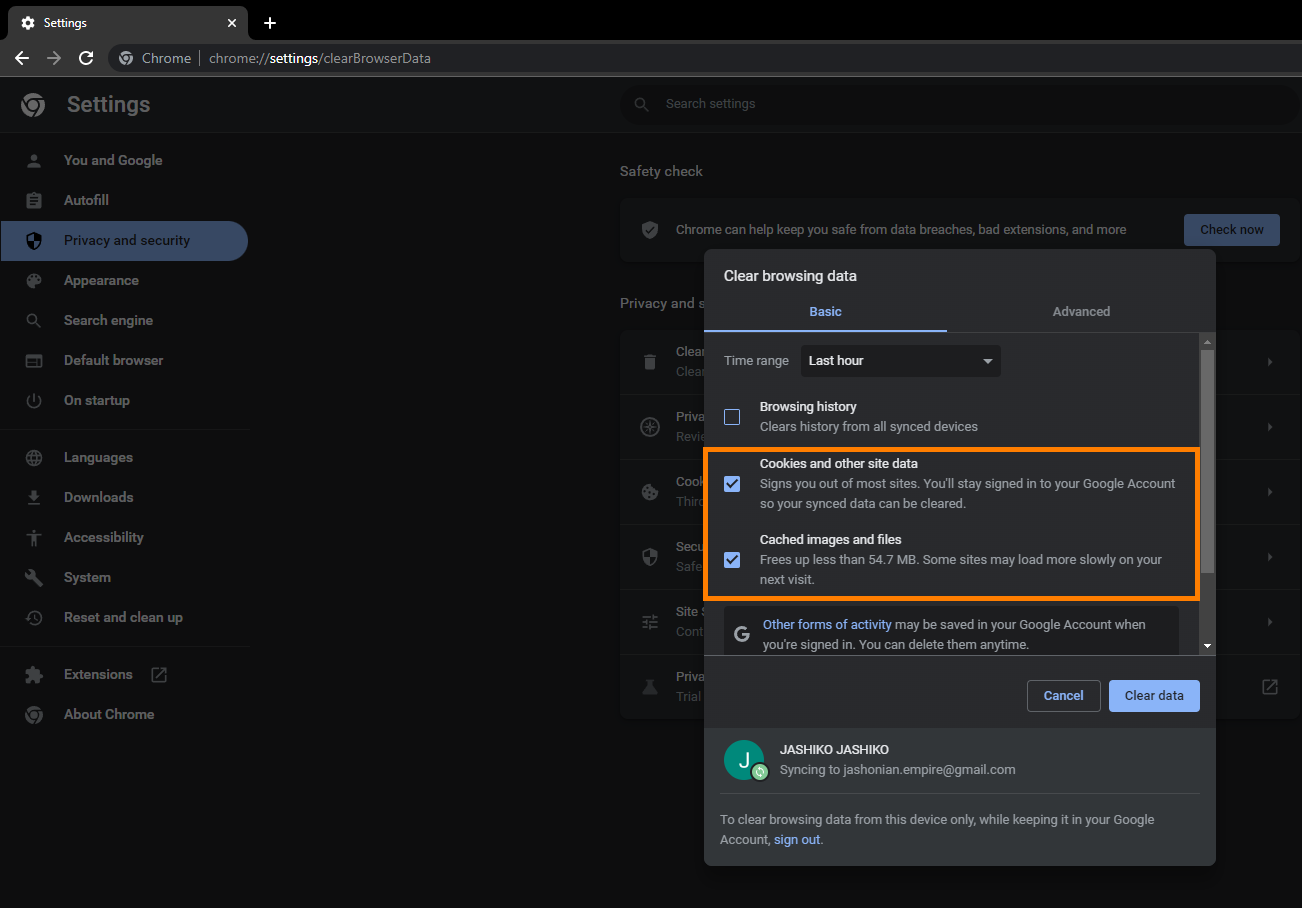The height and width of the screenshot is (908, 1302).
Task: Open the Time range dropdown
Action: (900, 360)
